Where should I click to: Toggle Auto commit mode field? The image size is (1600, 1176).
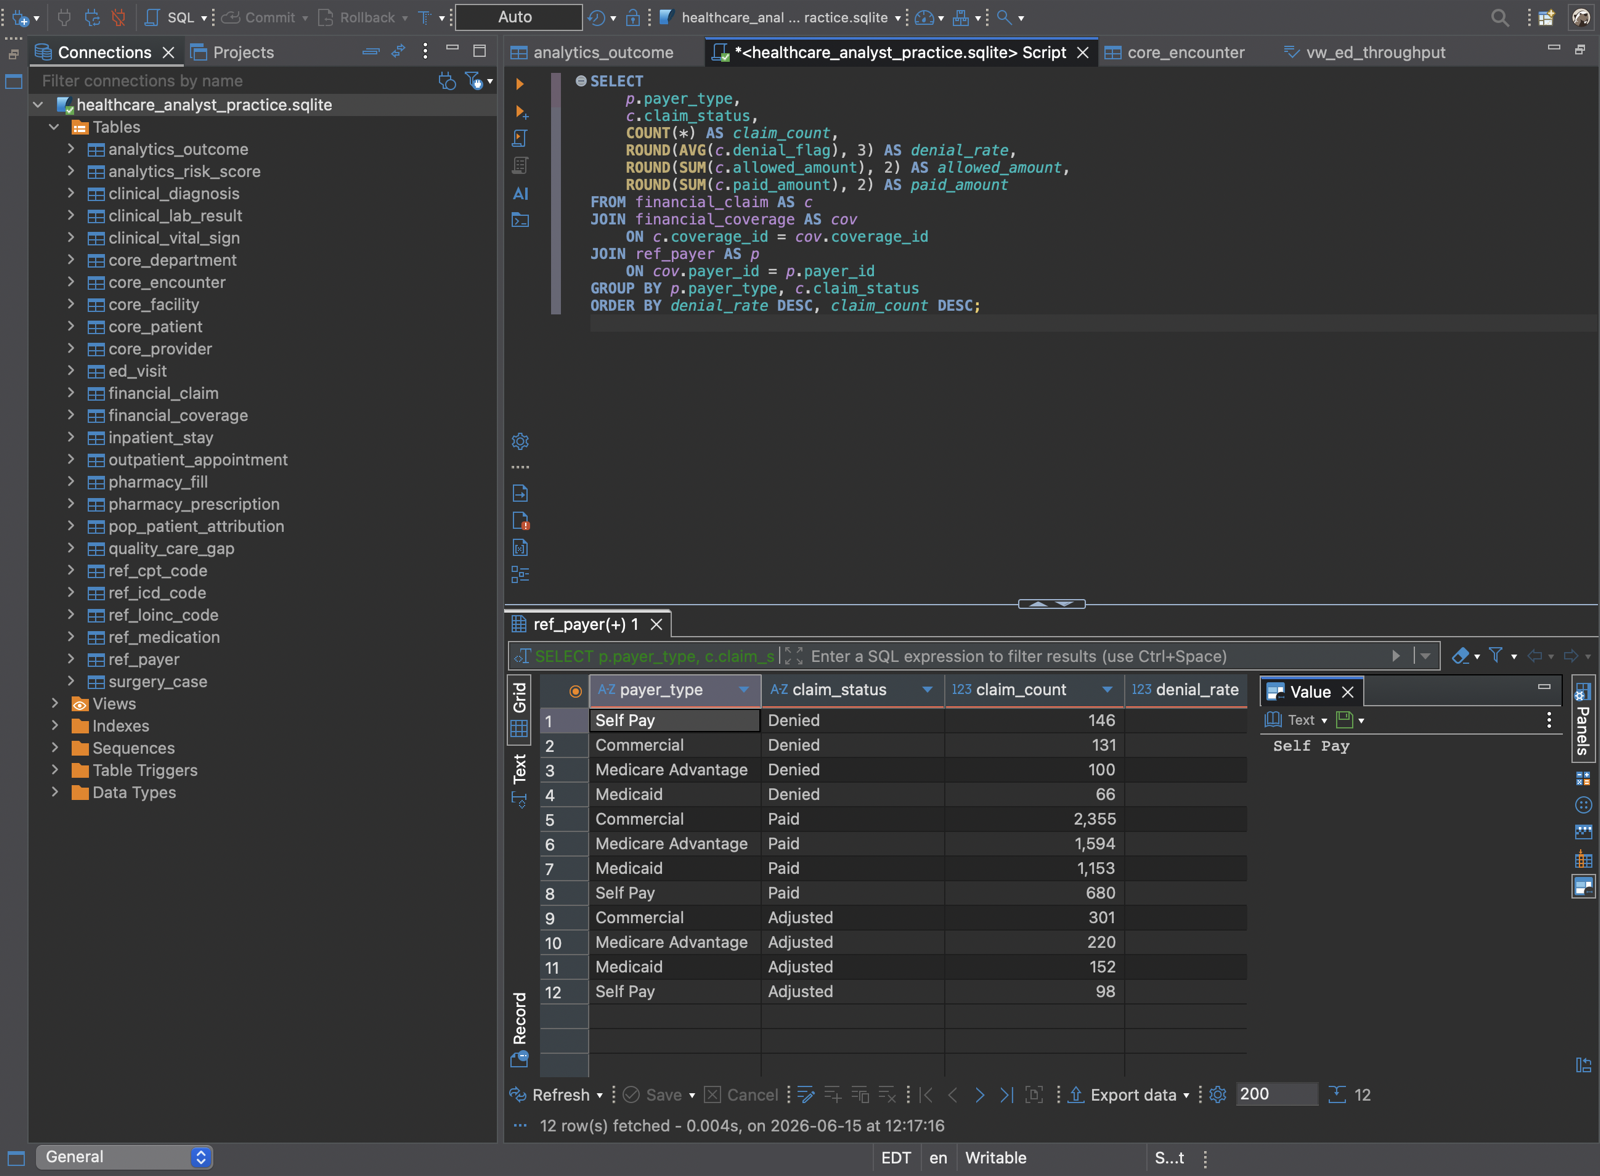click(518, 17)
